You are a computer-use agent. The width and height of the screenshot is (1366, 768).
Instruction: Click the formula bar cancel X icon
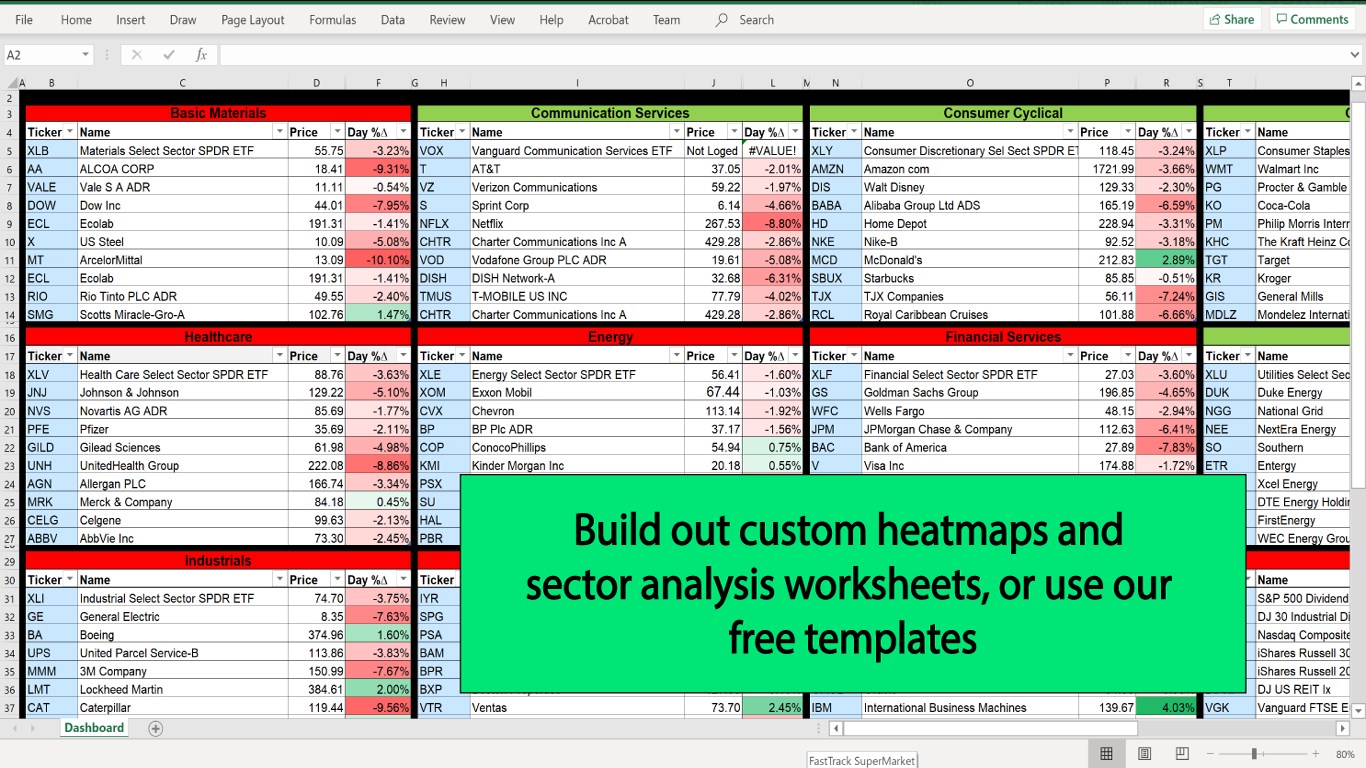[x=137, y=55]
